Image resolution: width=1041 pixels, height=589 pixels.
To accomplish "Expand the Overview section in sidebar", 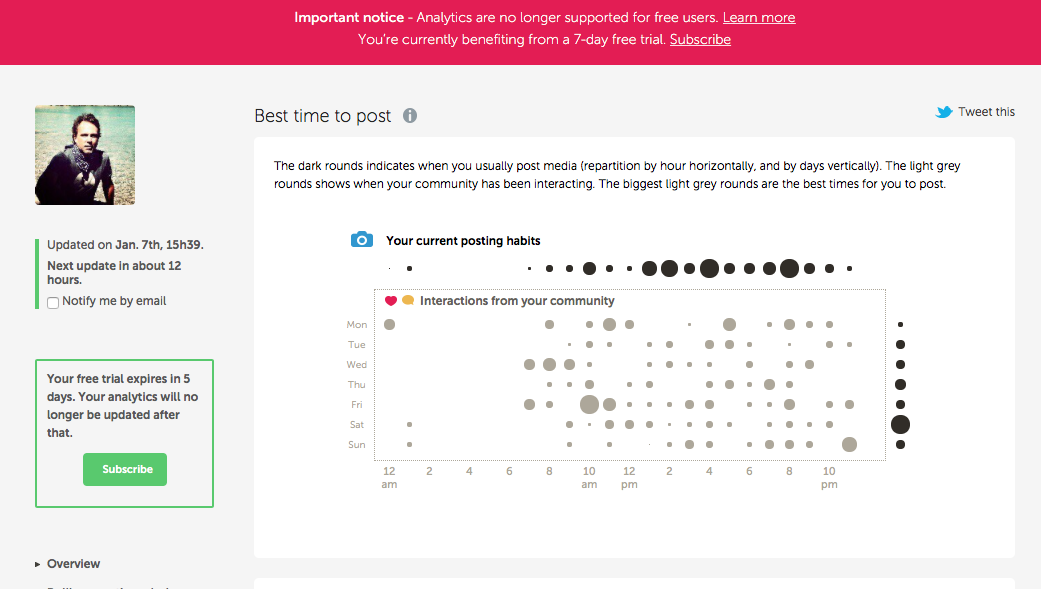I will (x=73, y=564).
